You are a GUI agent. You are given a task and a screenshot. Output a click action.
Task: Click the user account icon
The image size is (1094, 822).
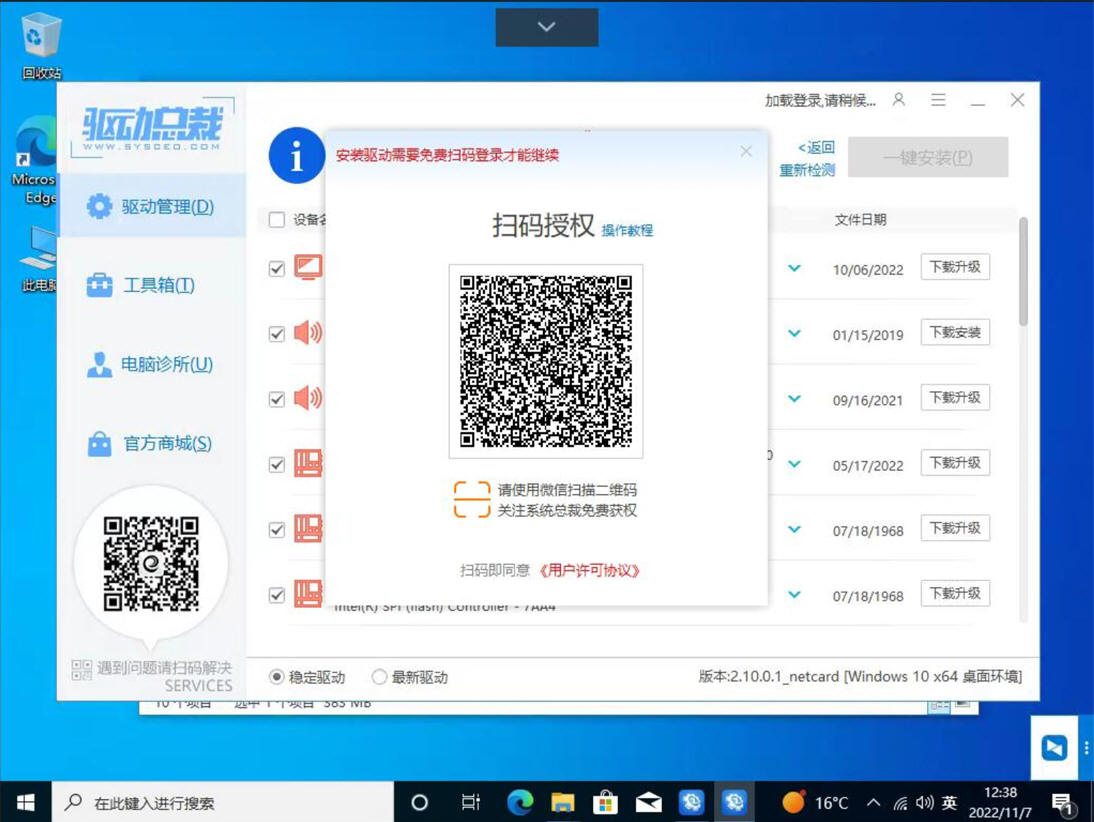click(899, 100)
